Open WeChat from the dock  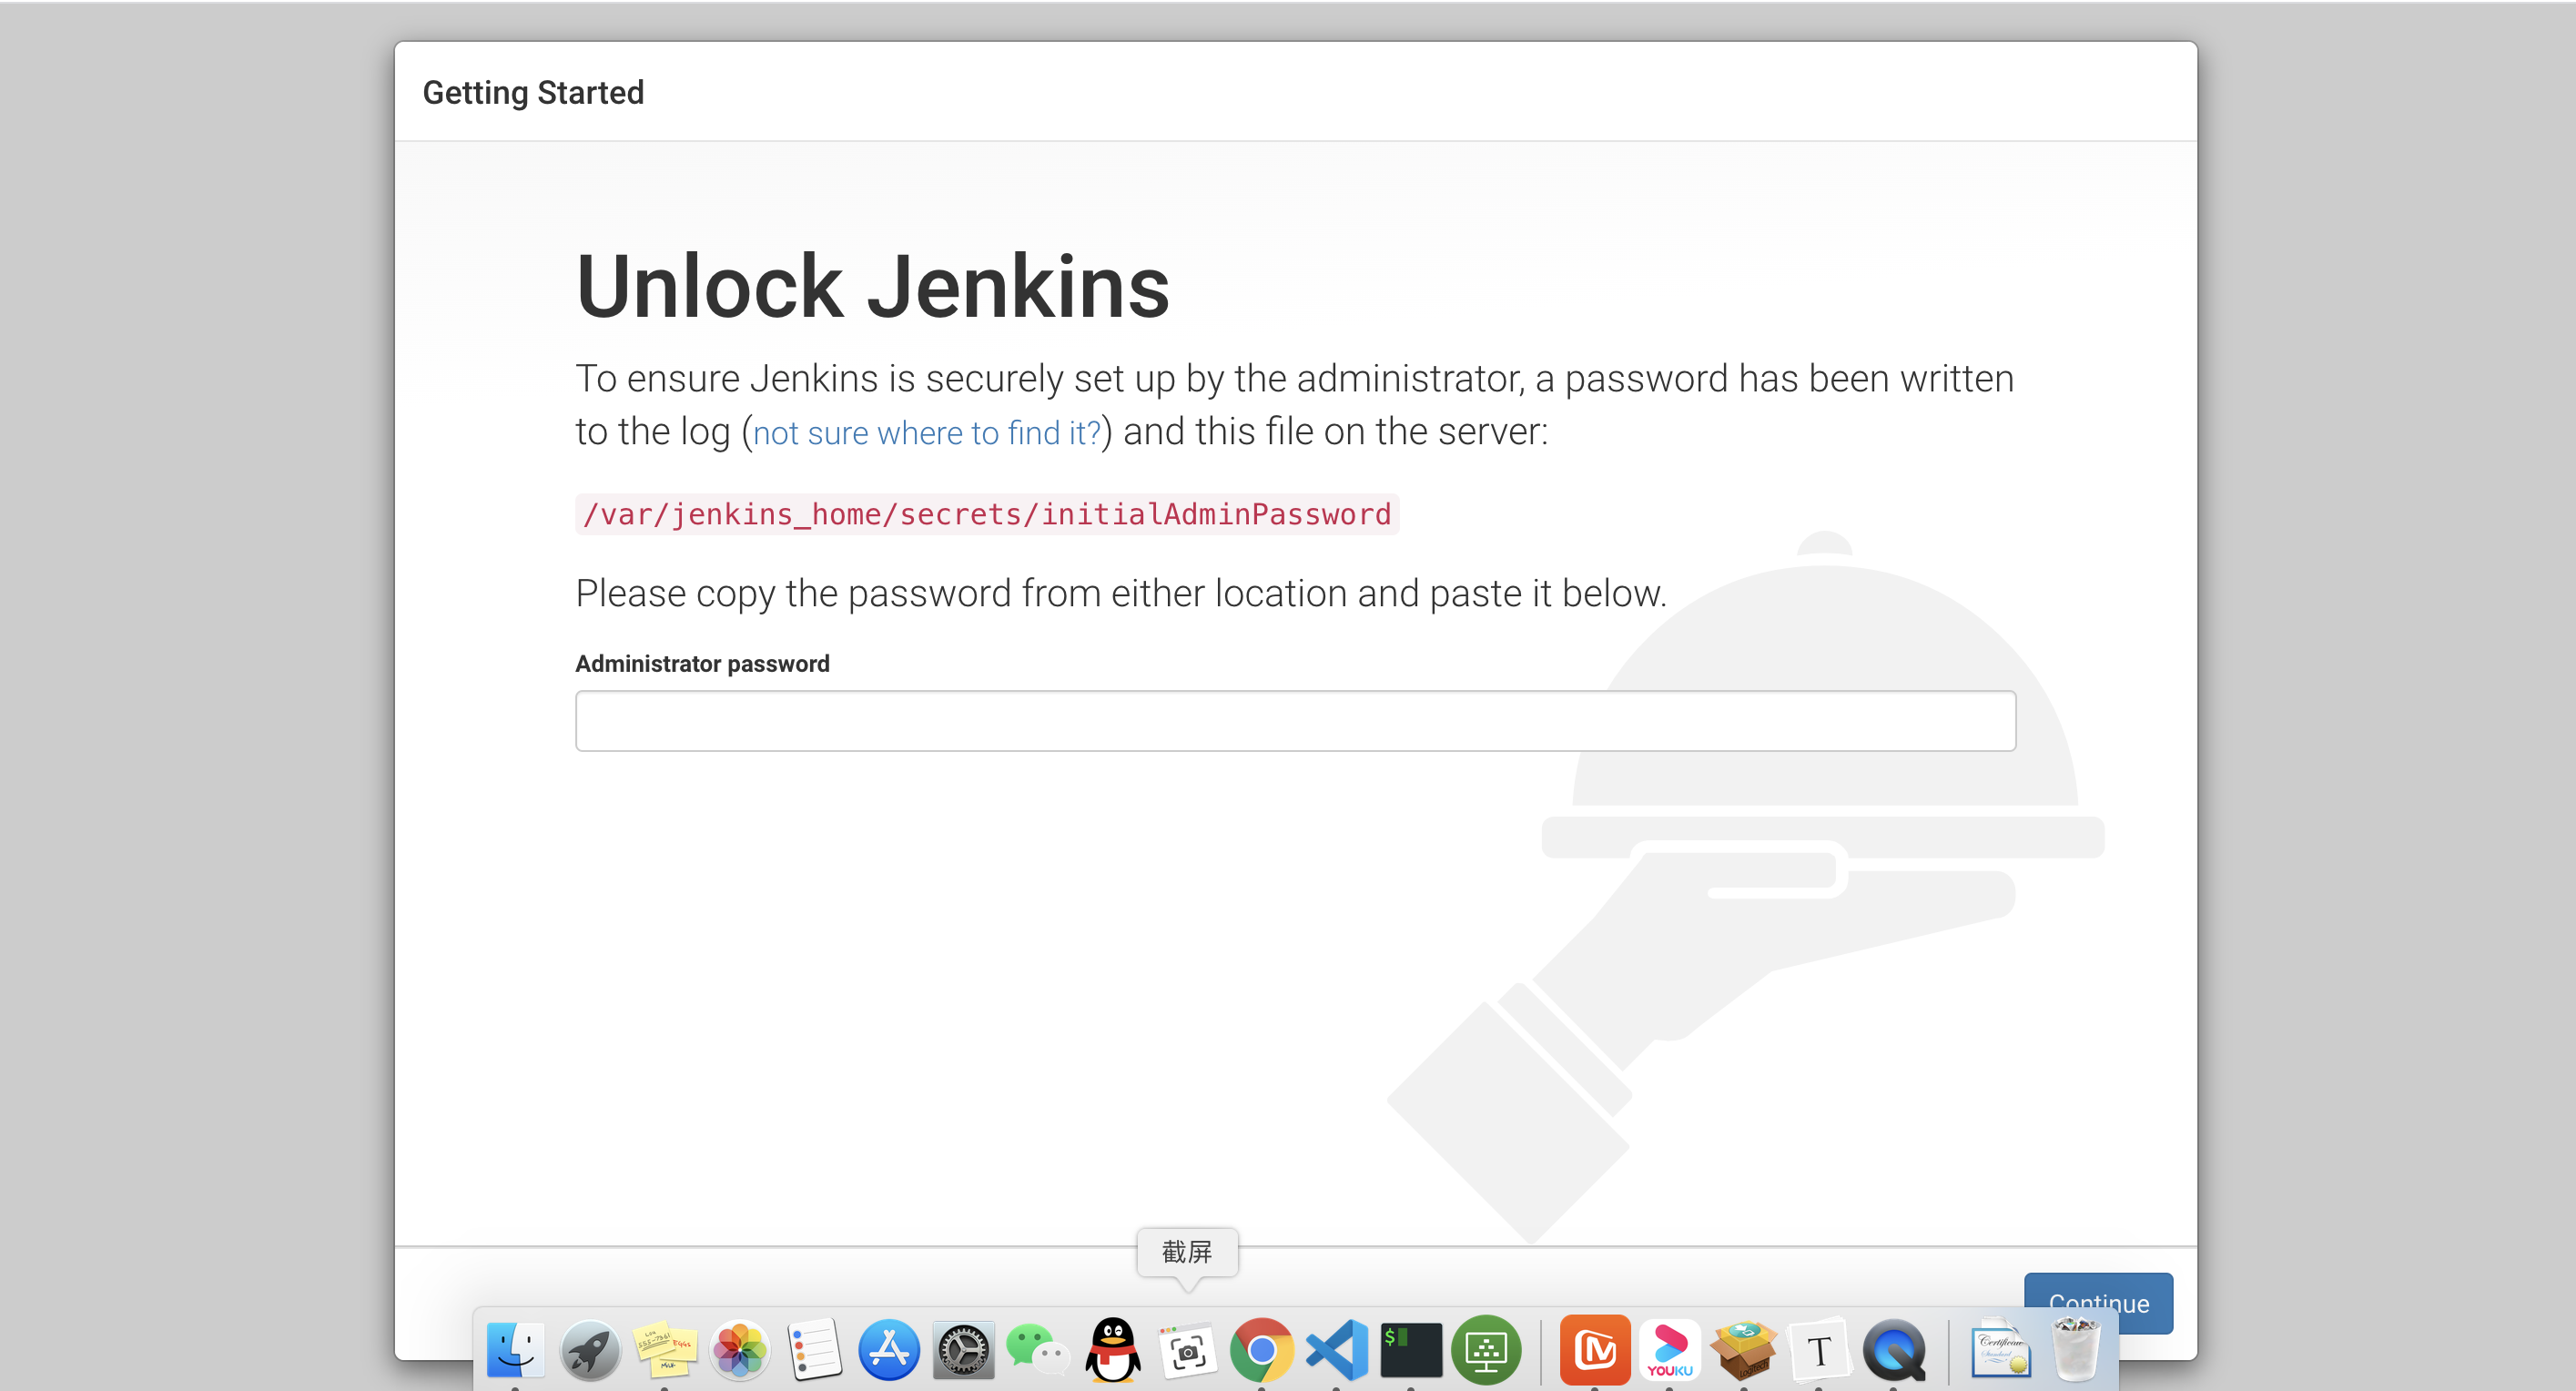pyautogui.click(x=1038, y=1349)
